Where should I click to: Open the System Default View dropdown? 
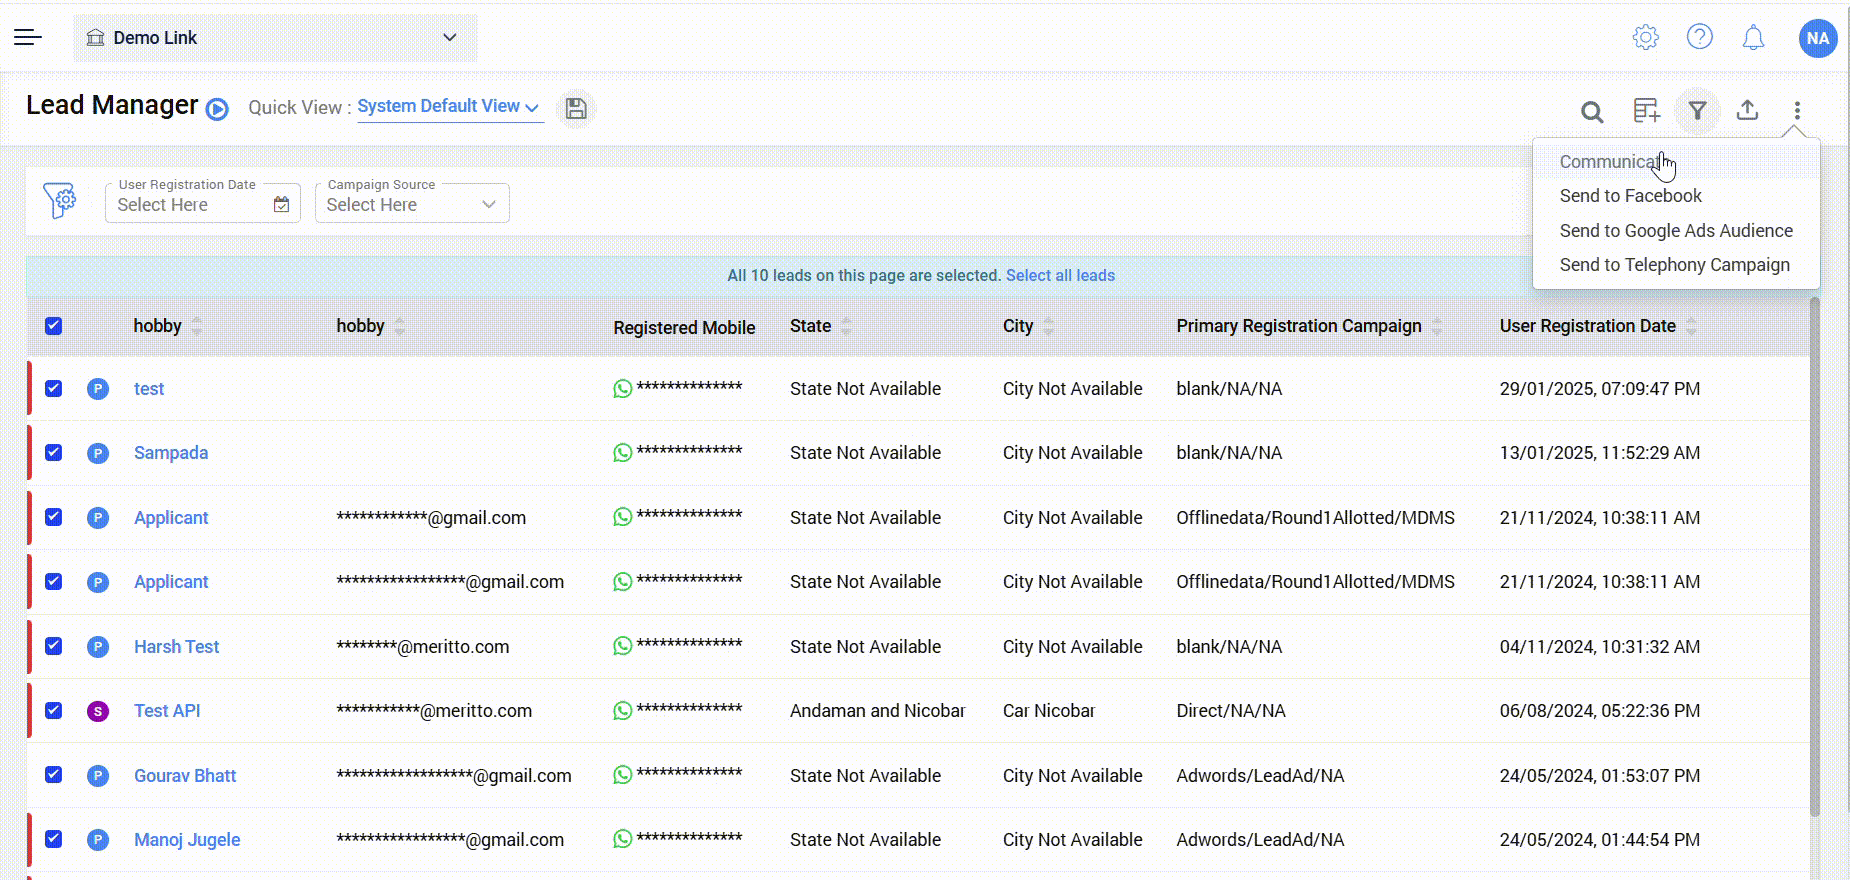(x=448, y=107)
